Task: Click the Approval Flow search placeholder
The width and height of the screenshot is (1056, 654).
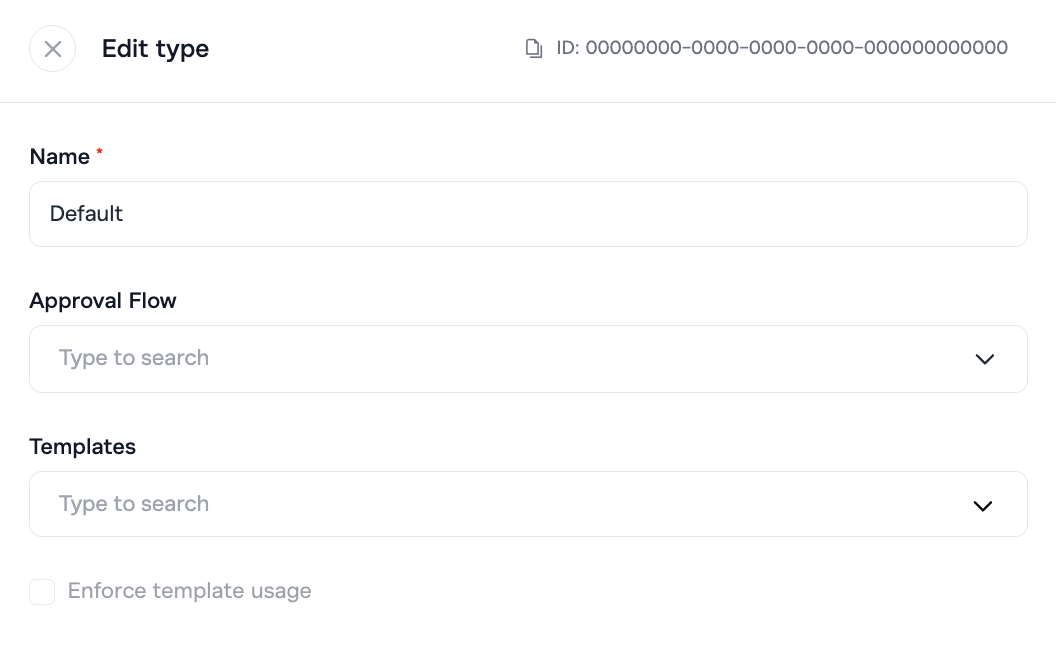Action: tap(134, 358)
